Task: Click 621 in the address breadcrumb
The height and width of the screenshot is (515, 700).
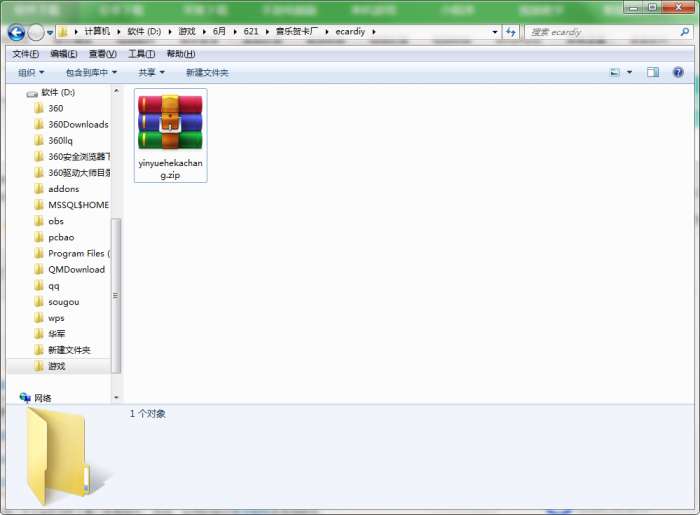Action: pyautogui.click(x=251, y=31)
